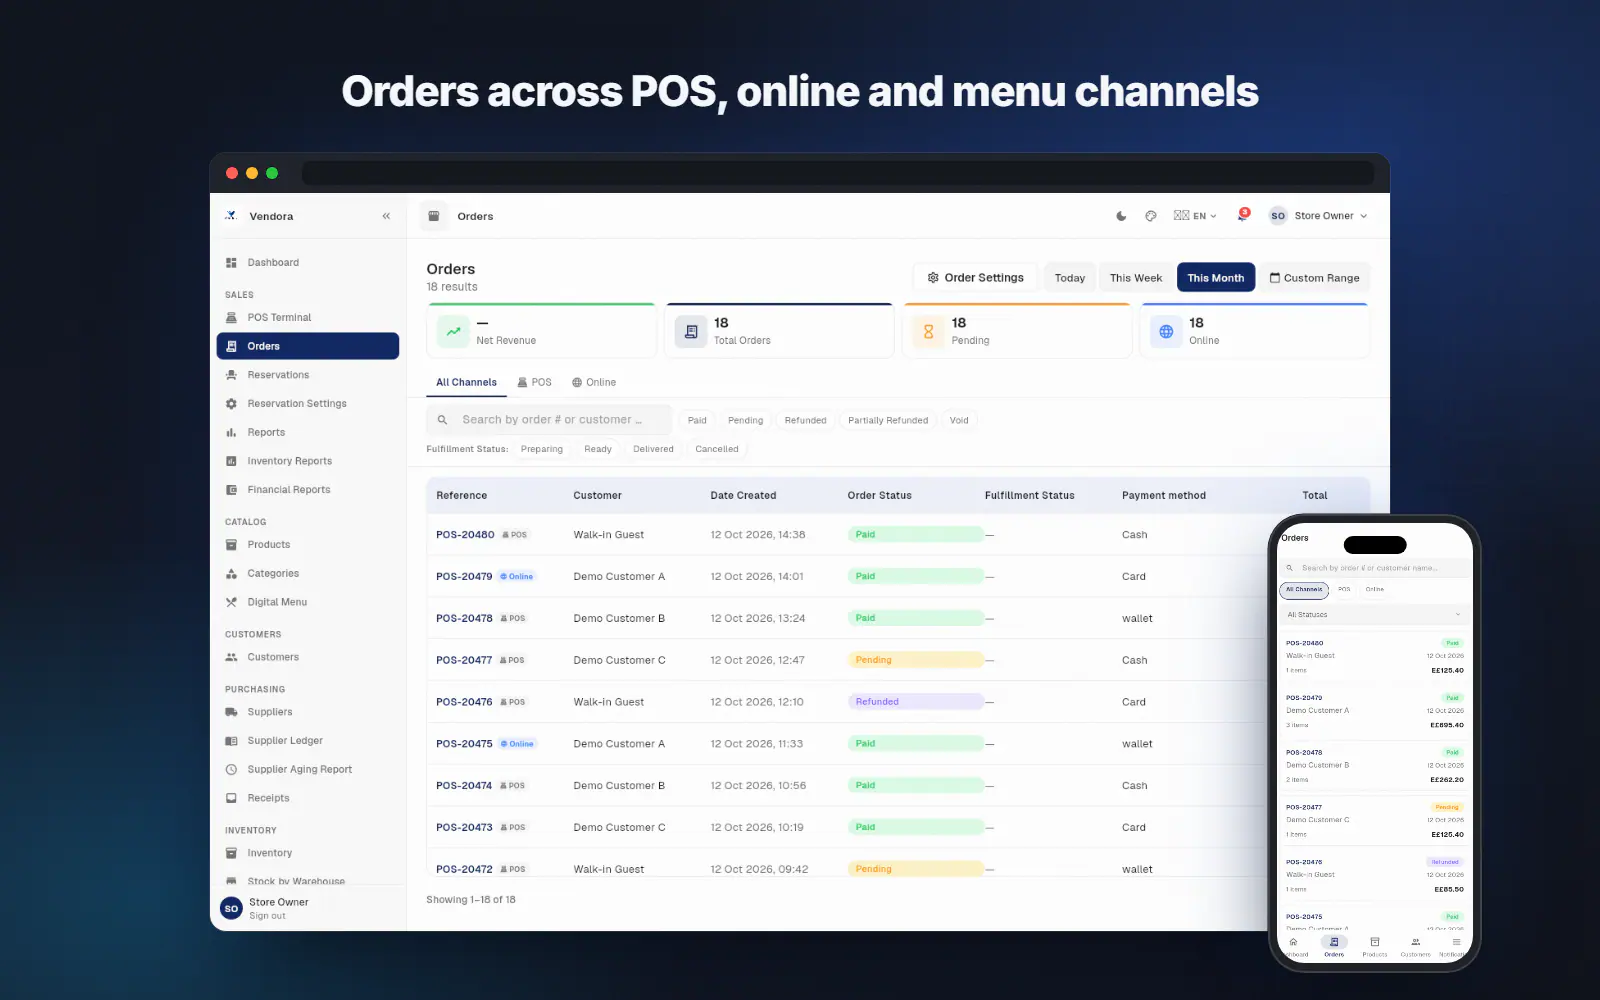Filter orders by Refunded status chip

pyautogui.click(x=805, y=420)
